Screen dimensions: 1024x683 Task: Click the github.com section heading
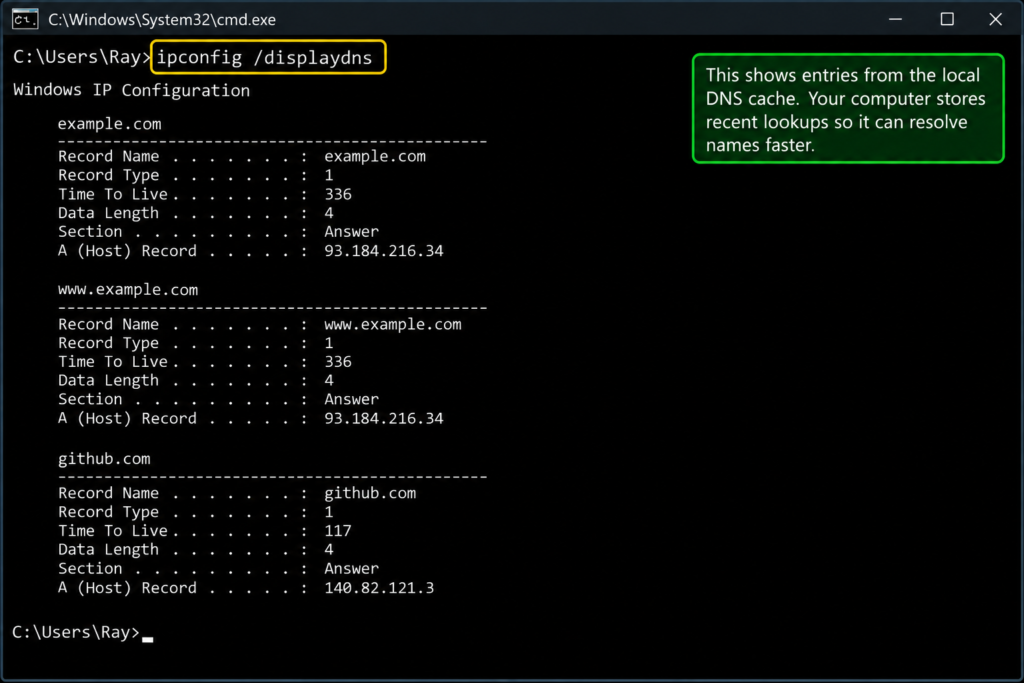click(x=104, y=459)
